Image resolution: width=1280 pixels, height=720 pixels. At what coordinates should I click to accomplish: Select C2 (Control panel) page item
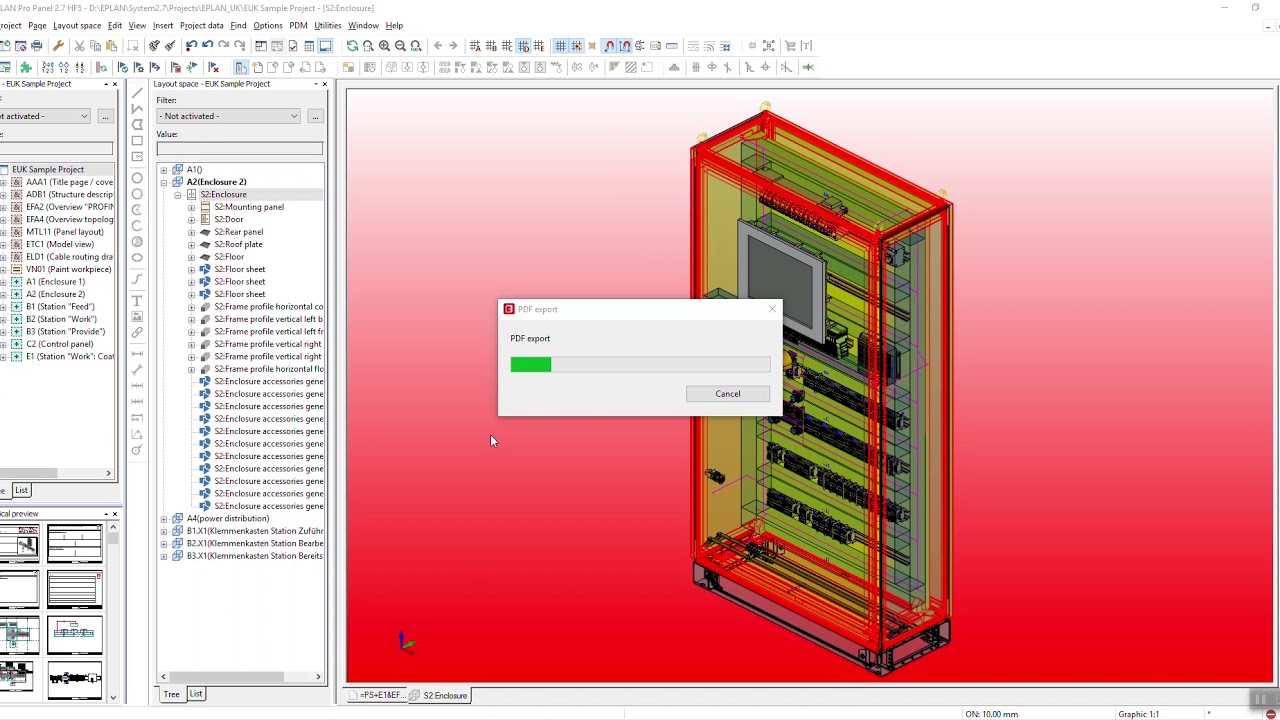pyautogui.click(x=59, y=344)
